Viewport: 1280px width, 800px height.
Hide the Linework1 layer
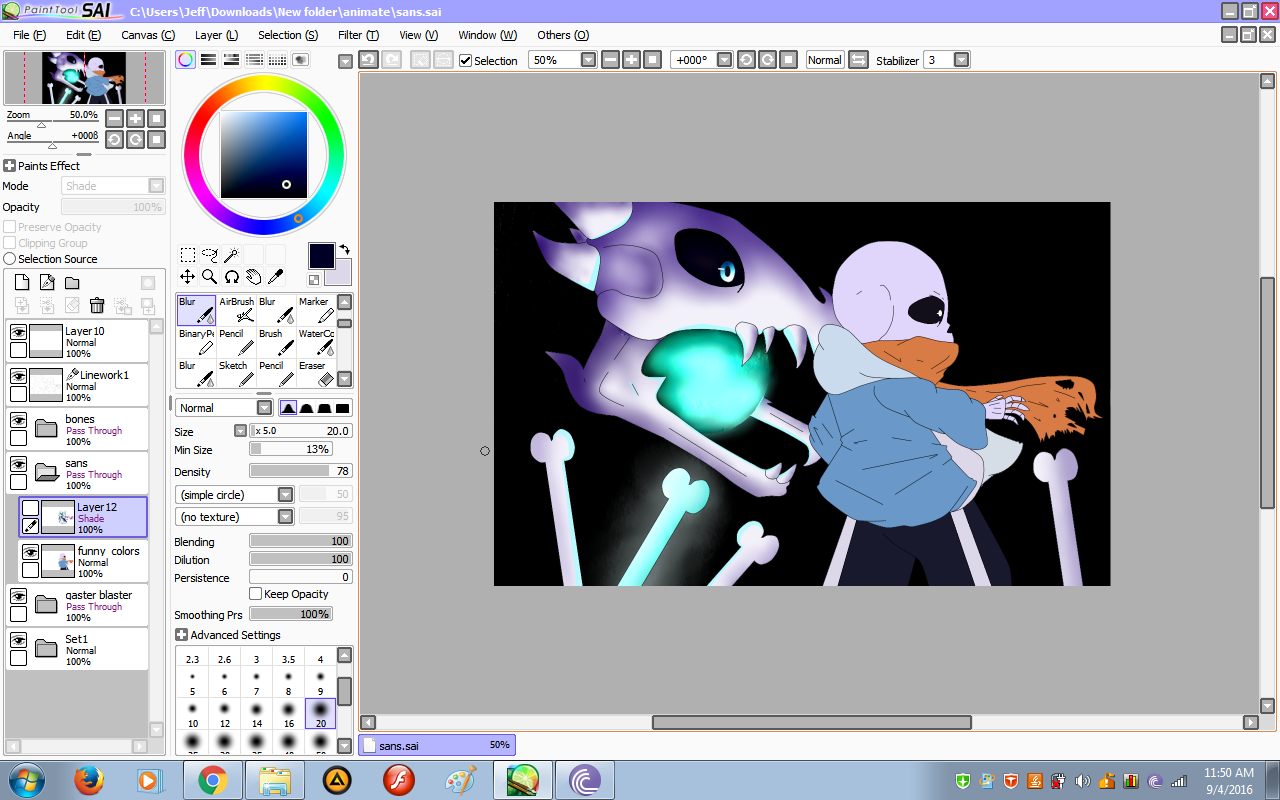click(18, 376)
